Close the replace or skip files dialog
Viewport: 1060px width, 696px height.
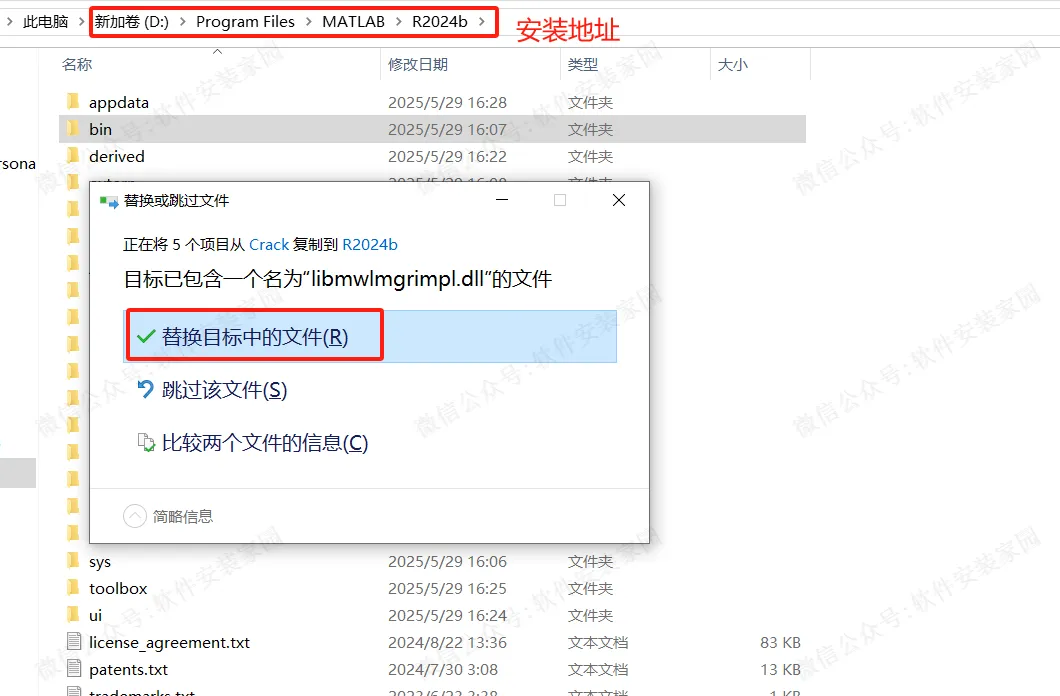[619, 200]
